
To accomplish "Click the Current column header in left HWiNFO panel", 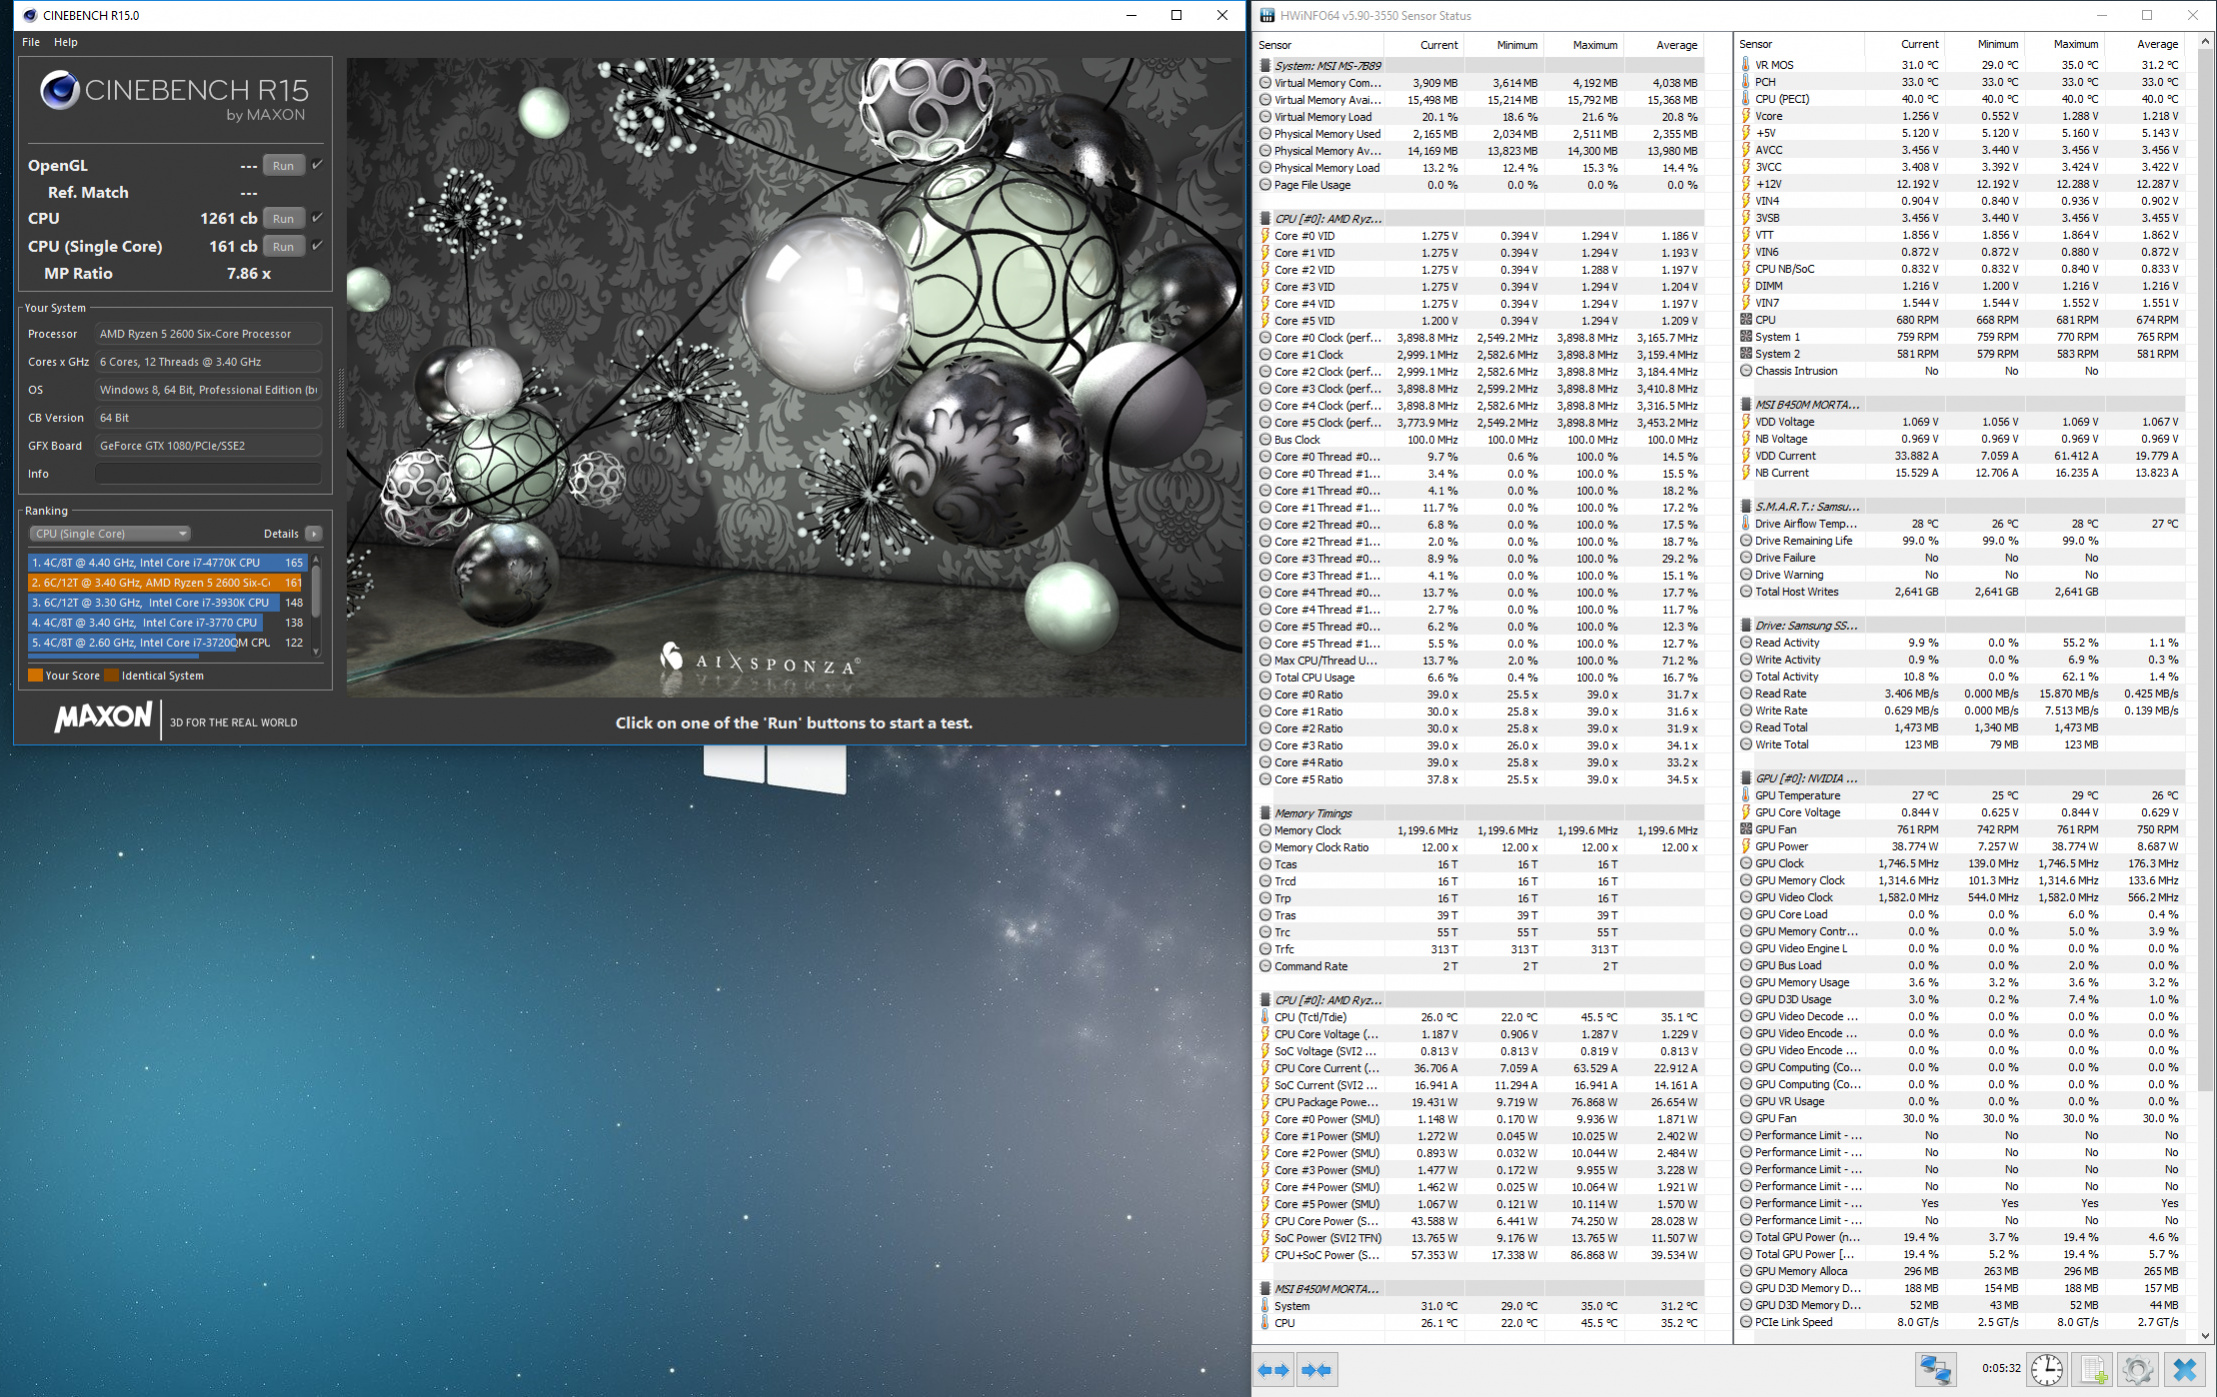I will coord(1424,45).
